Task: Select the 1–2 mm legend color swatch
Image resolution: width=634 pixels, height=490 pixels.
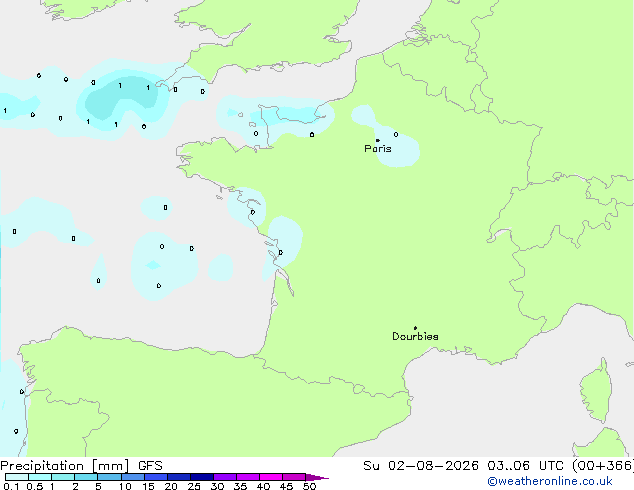Action: [x=63, y=477]
